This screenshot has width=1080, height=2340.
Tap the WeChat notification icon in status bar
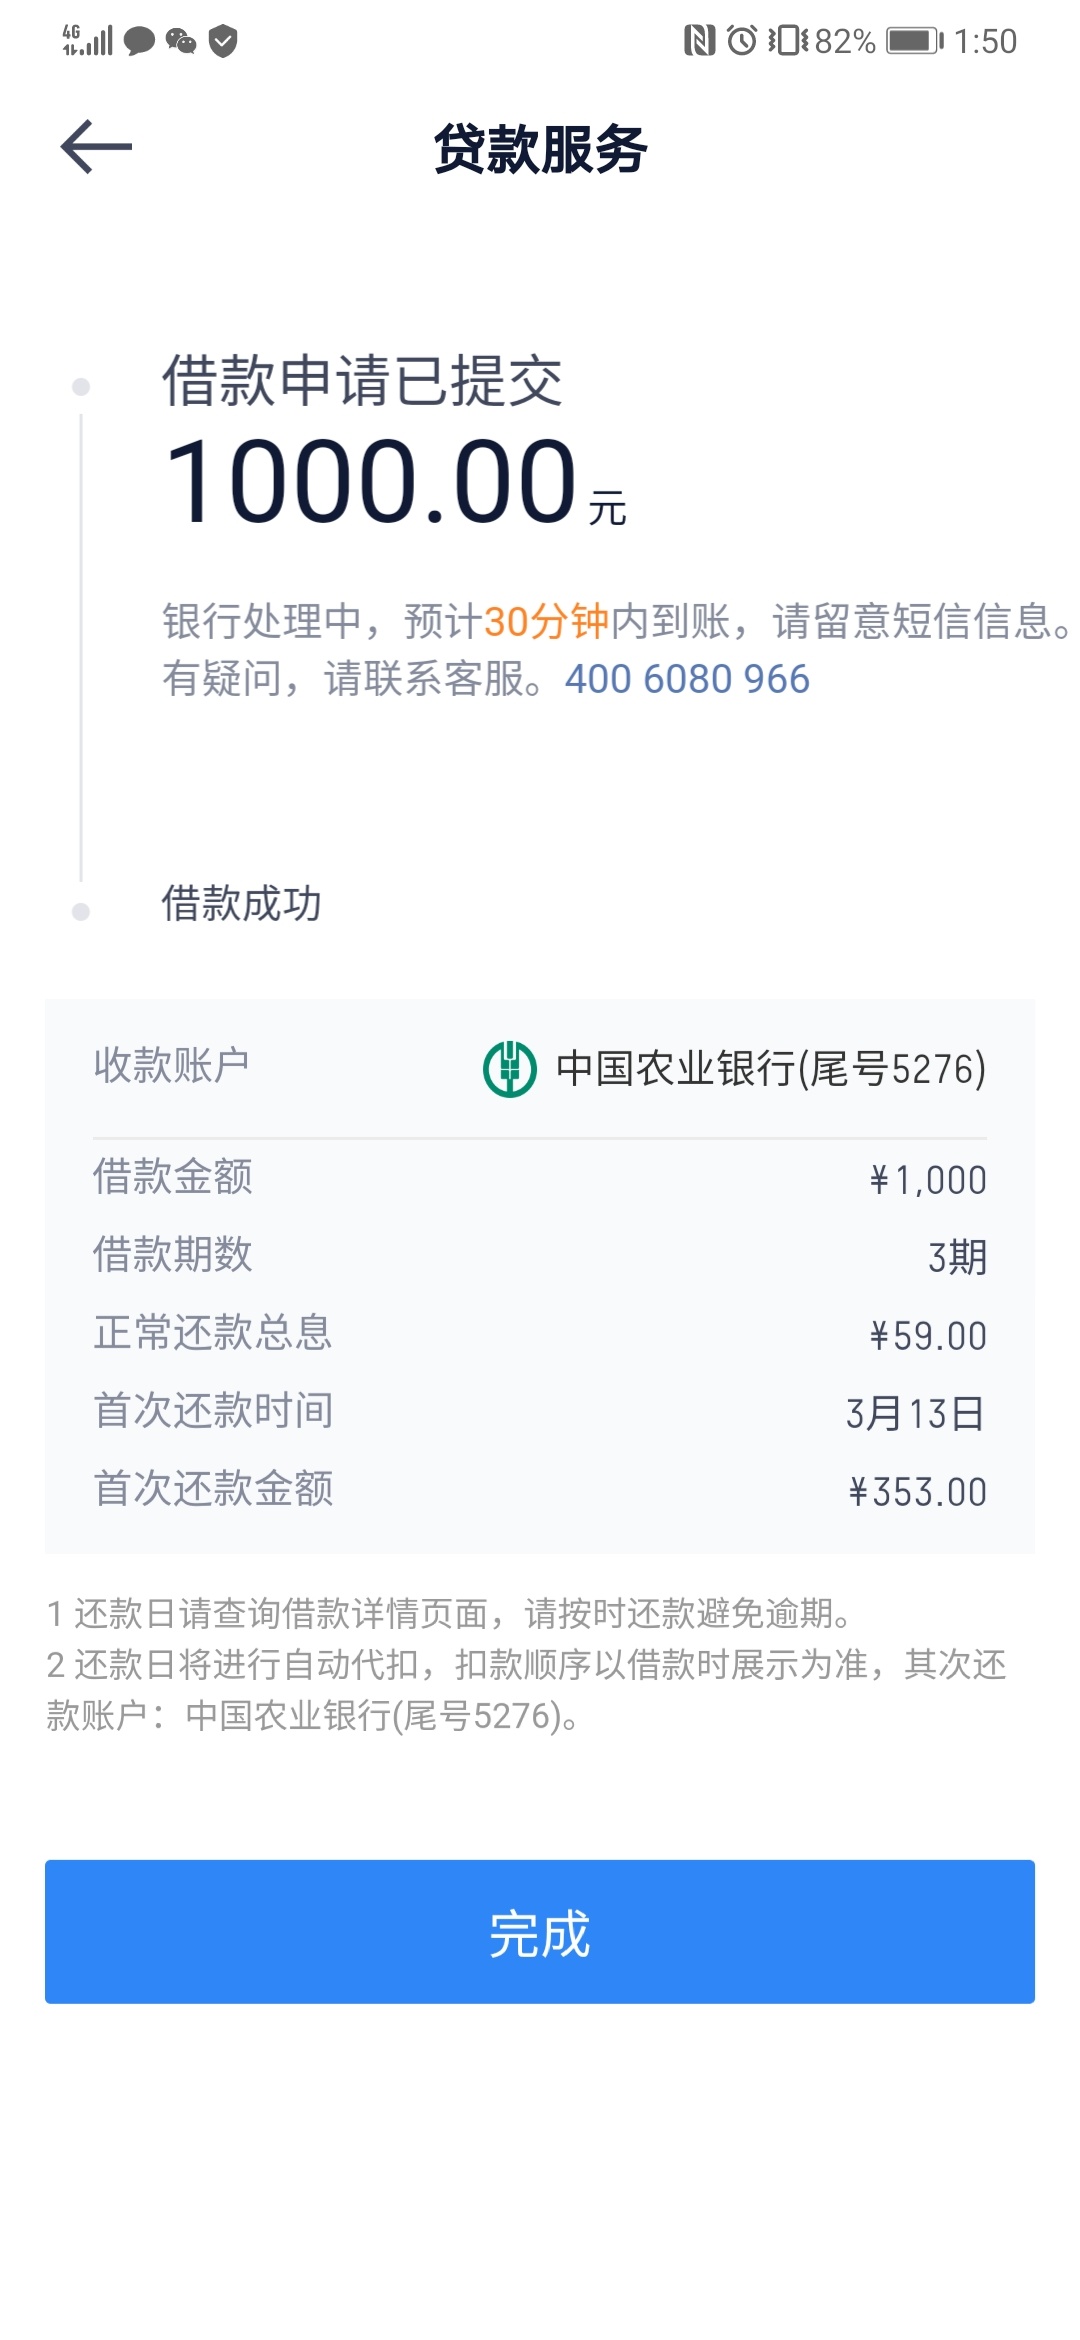point(181,41)
